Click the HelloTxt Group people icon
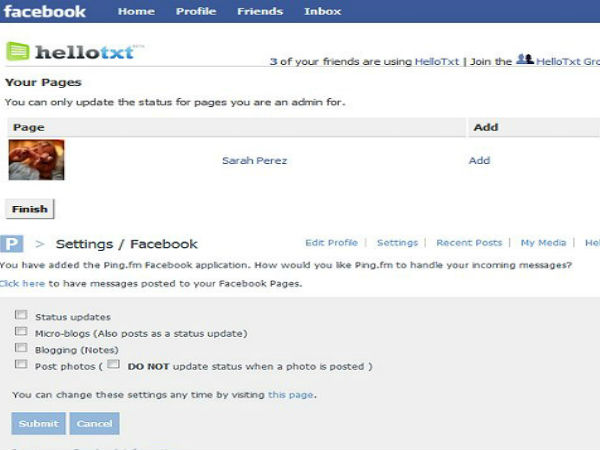The height and width of the screenshot is (450, 600). [x=524, y=60]
